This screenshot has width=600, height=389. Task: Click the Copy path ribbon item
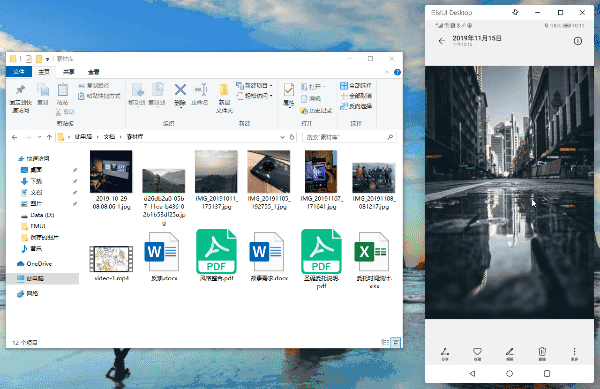[x=94, y=86]
